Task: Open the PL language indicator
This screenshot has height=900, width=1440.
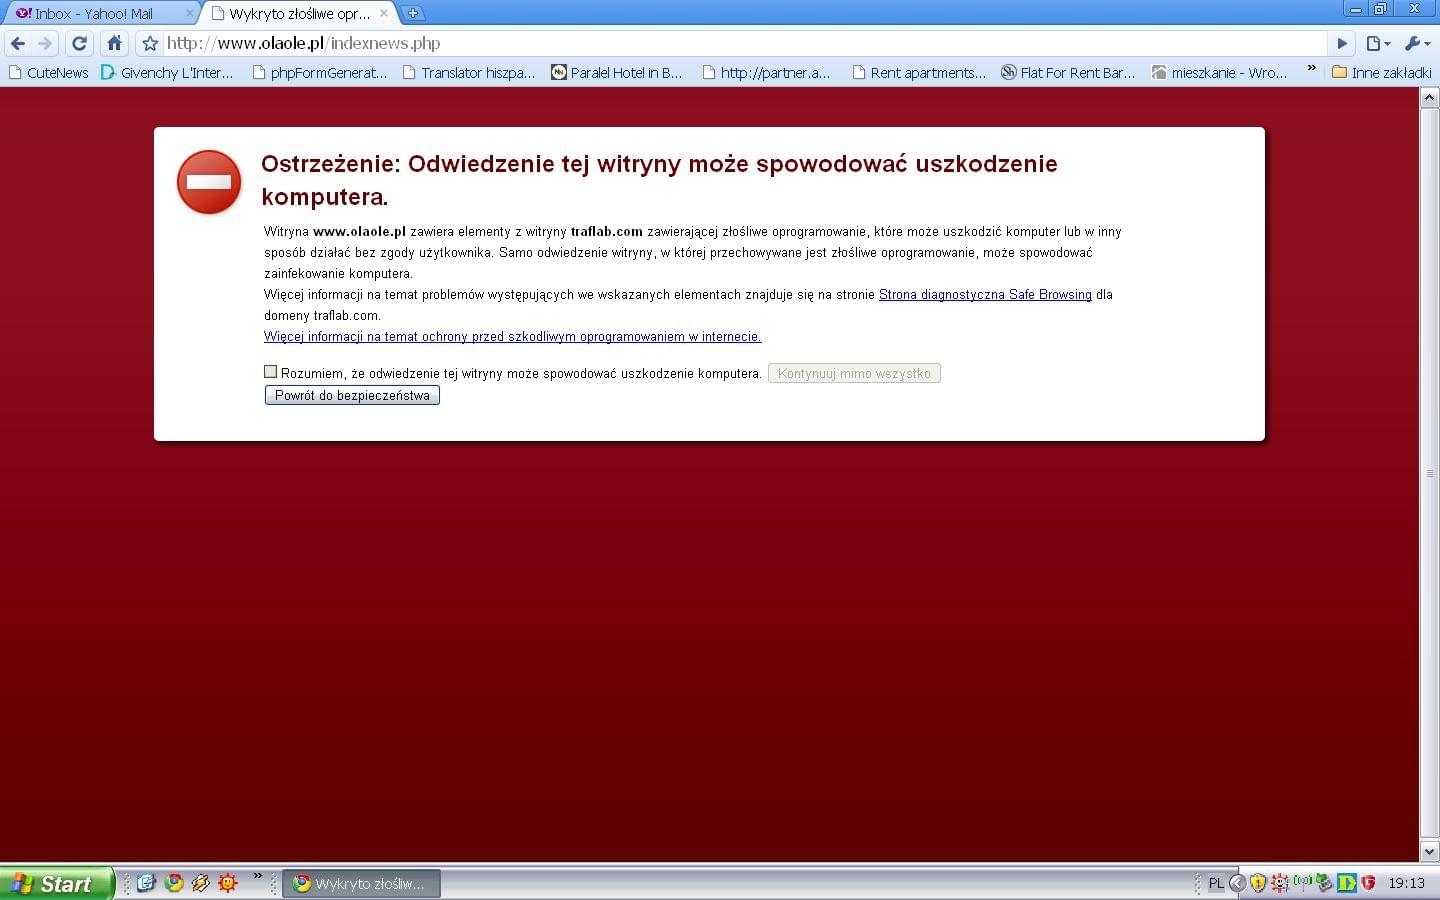Action: pyautogui.click(x=1216, y=883)
